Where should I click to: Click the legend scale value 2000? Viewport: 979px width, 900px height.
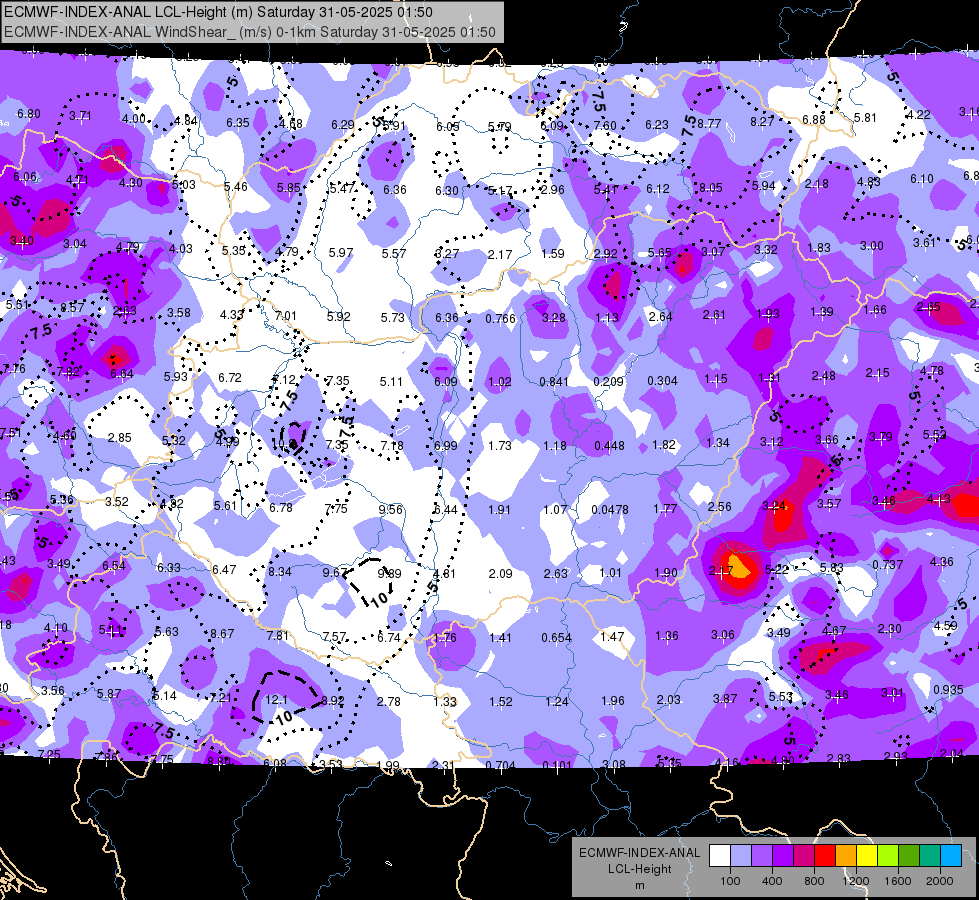[x=940, y=881]
